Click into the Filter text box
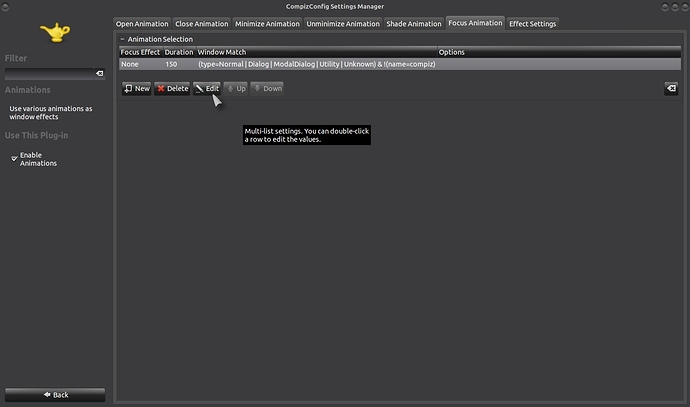 point(50,73)
